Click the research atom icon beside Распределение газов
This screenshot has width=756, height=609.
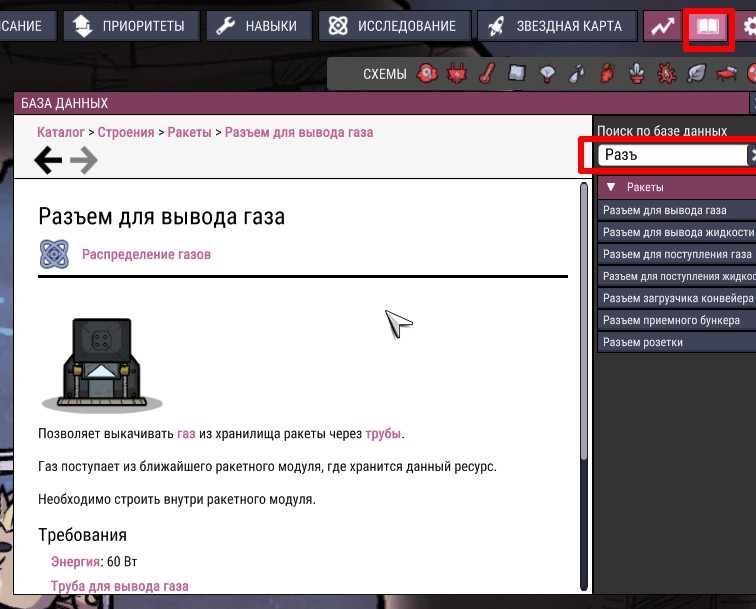54,254
